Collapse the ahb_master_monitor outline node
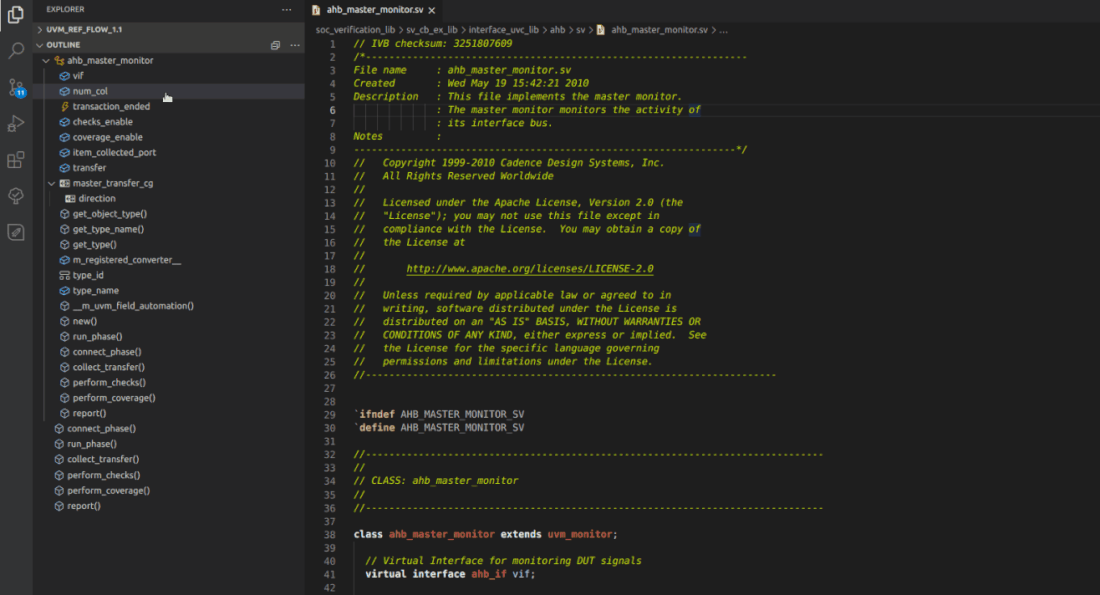Viewport: 1100px width, 595px height. coord(46,60)
